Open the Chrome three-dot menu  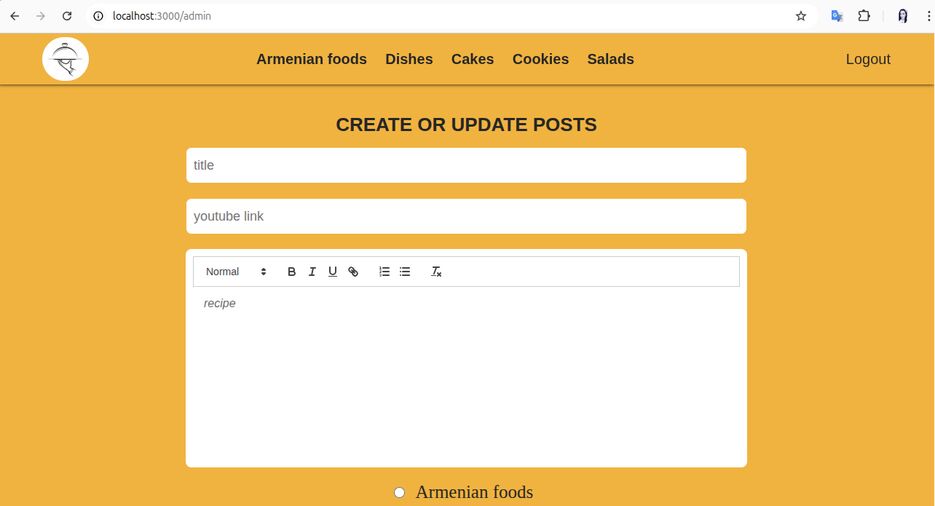[928, 16]
